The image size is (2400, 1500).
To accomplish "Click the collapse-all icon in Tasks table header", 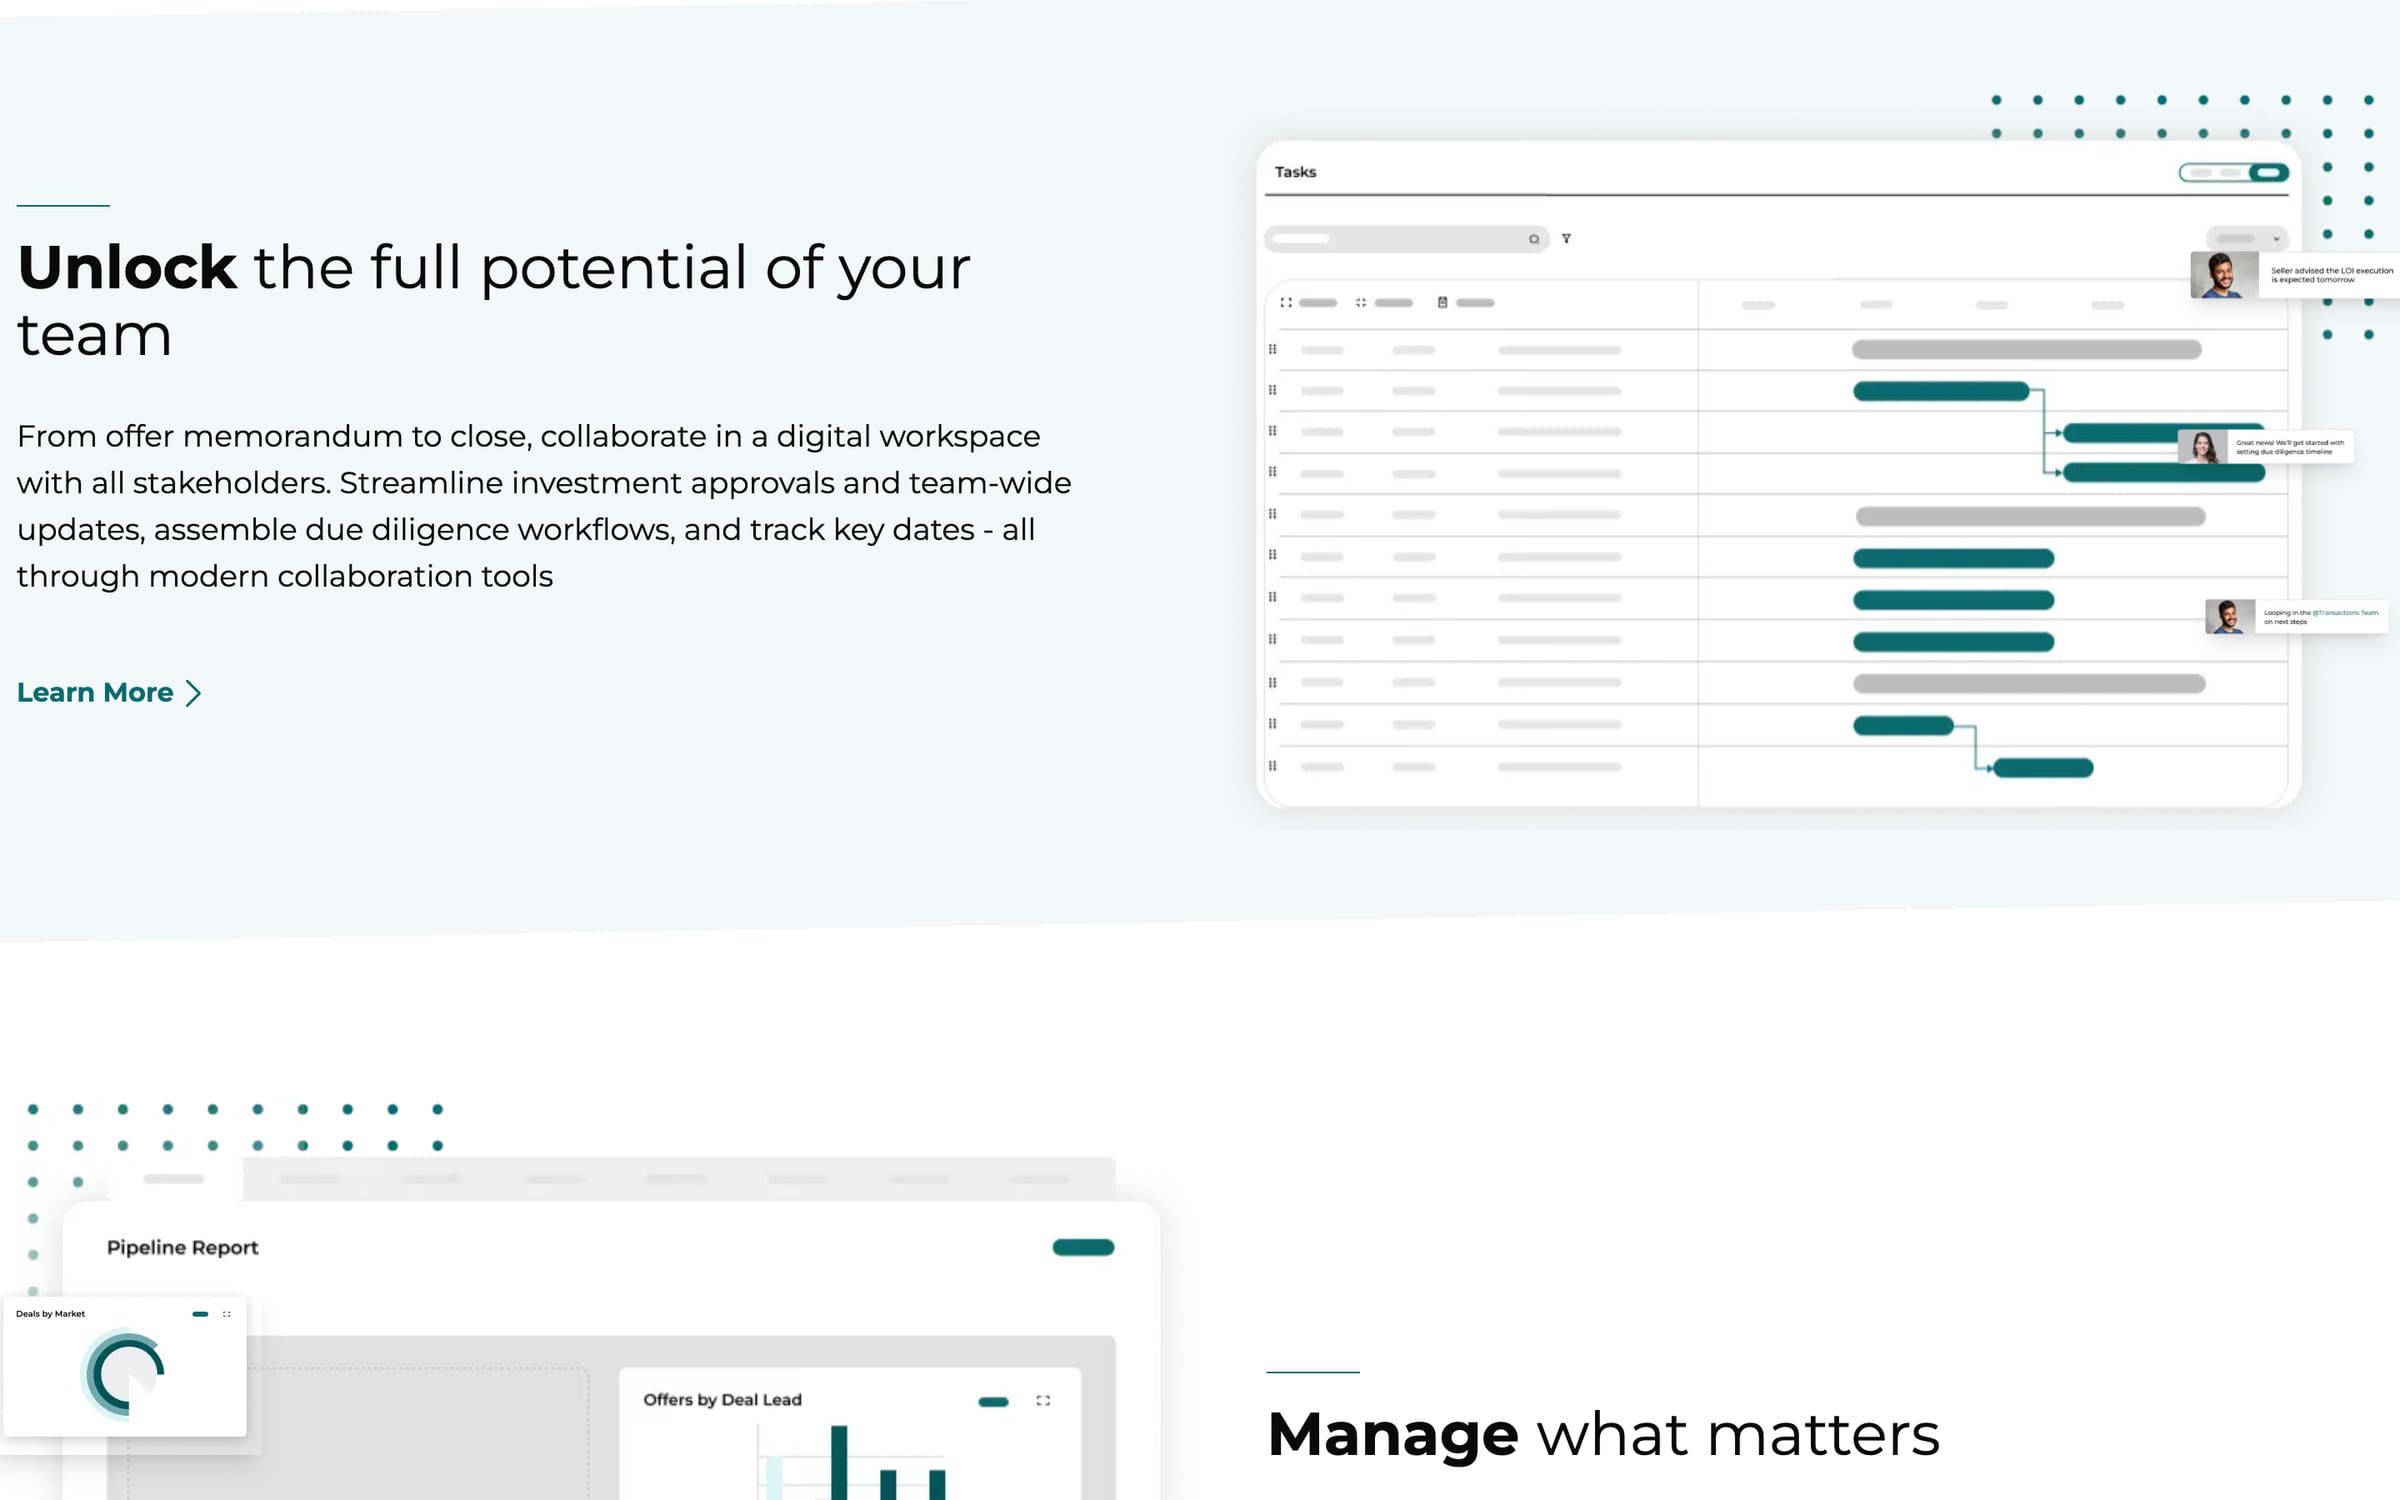I will pyautogui.click(x=1361, y=302).
